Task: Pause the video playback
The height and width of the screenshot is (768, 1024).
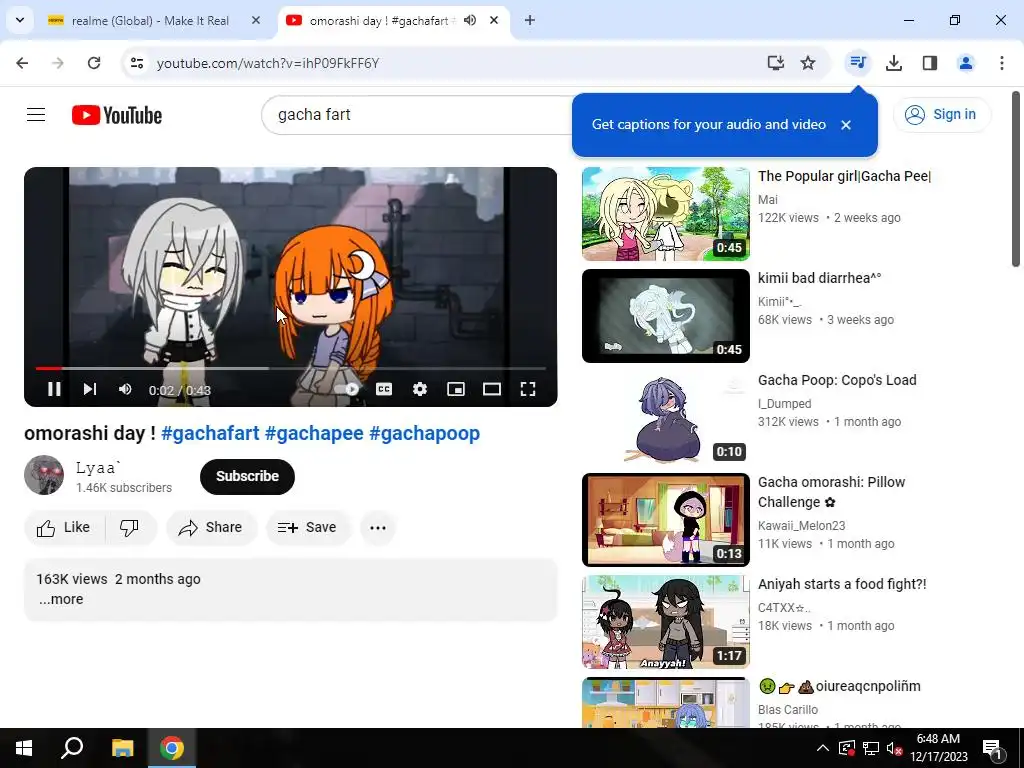Action: pyautogui.click(x=54, y=389)
